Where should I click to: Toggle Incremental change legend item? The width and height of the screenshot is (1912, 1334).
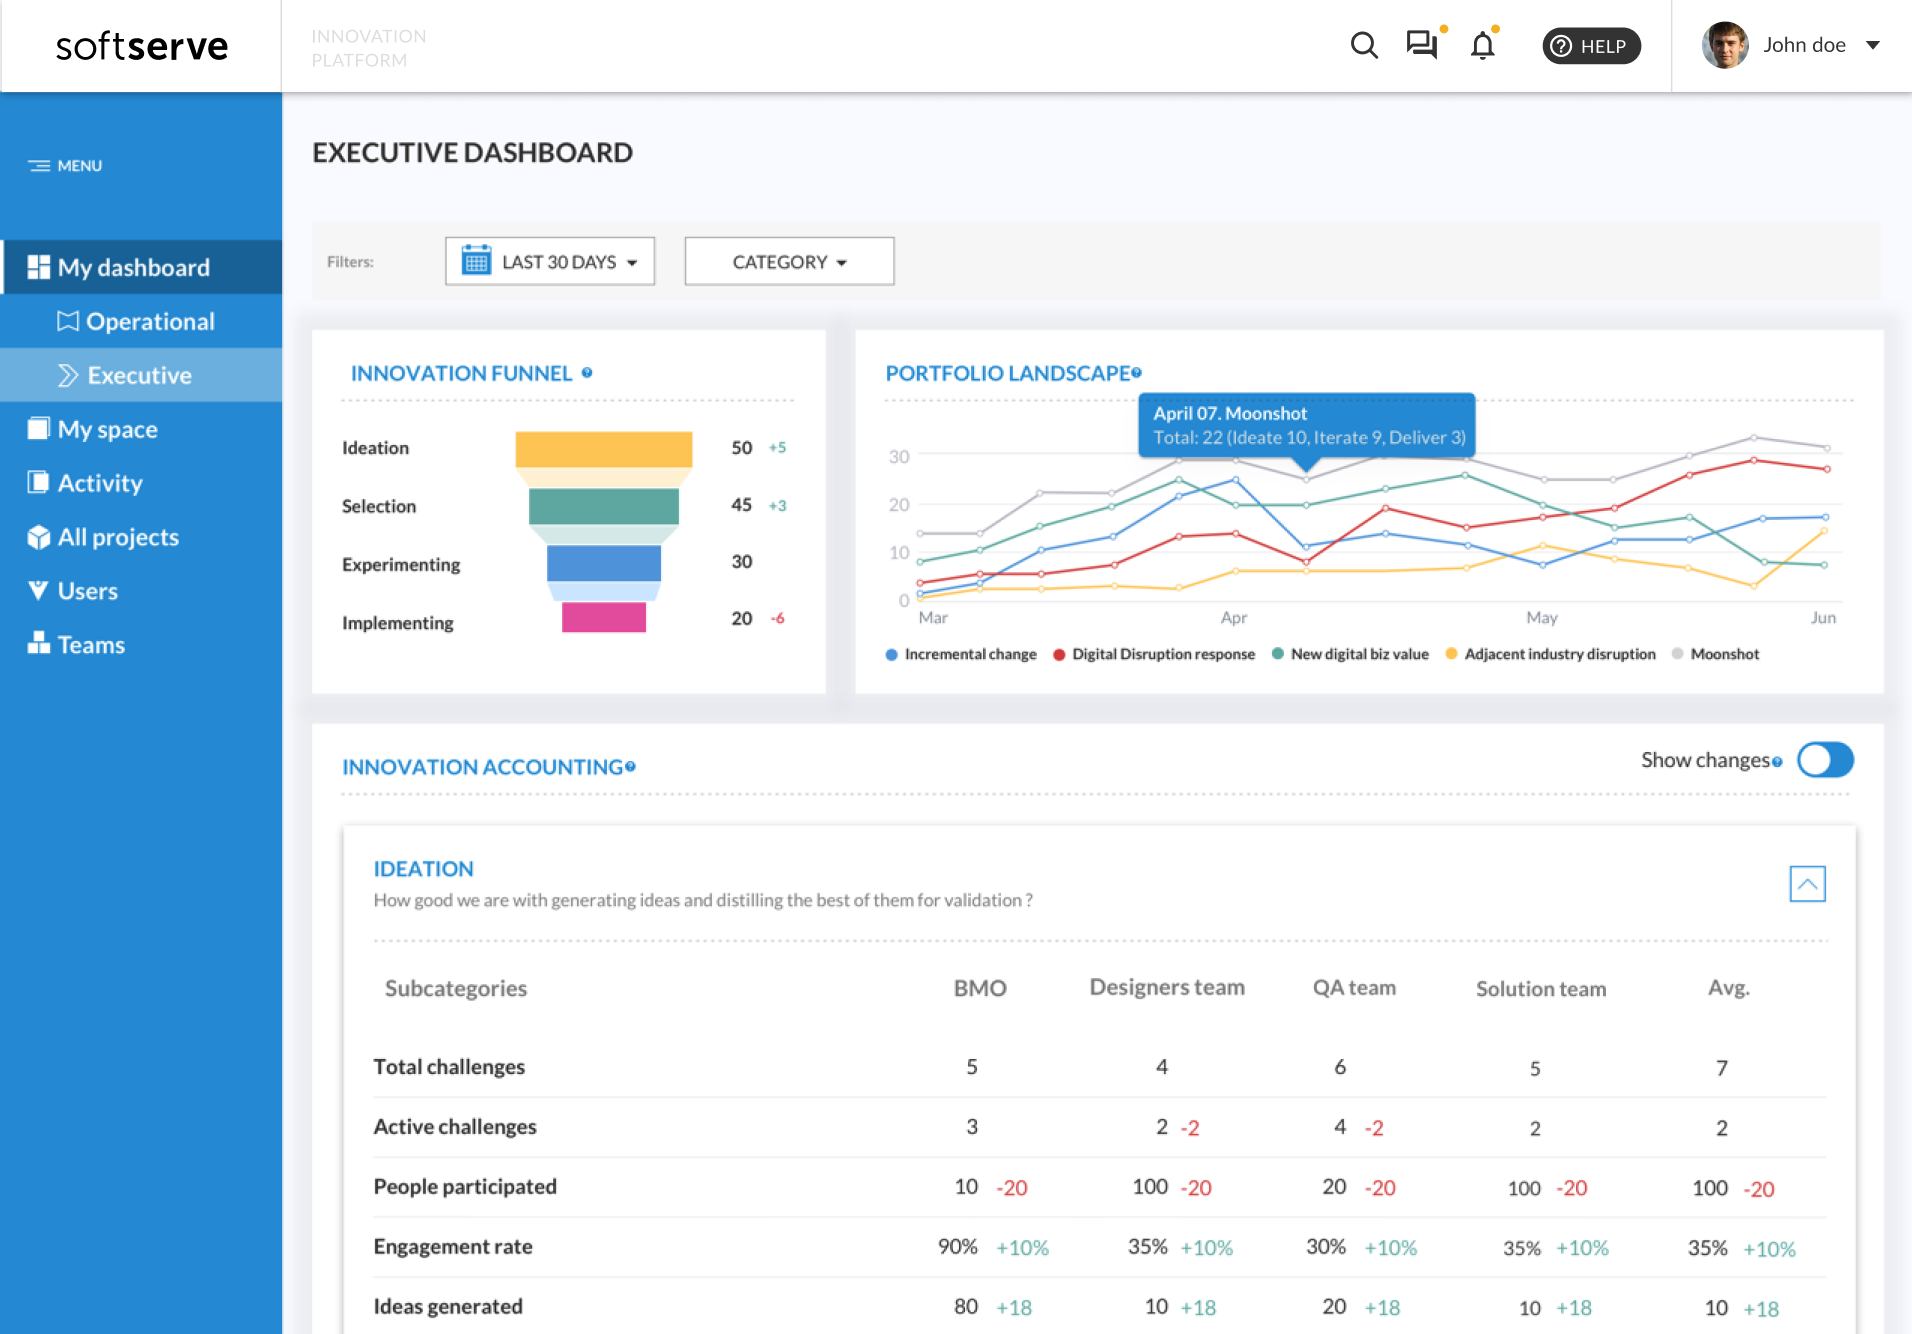[961, 654]
